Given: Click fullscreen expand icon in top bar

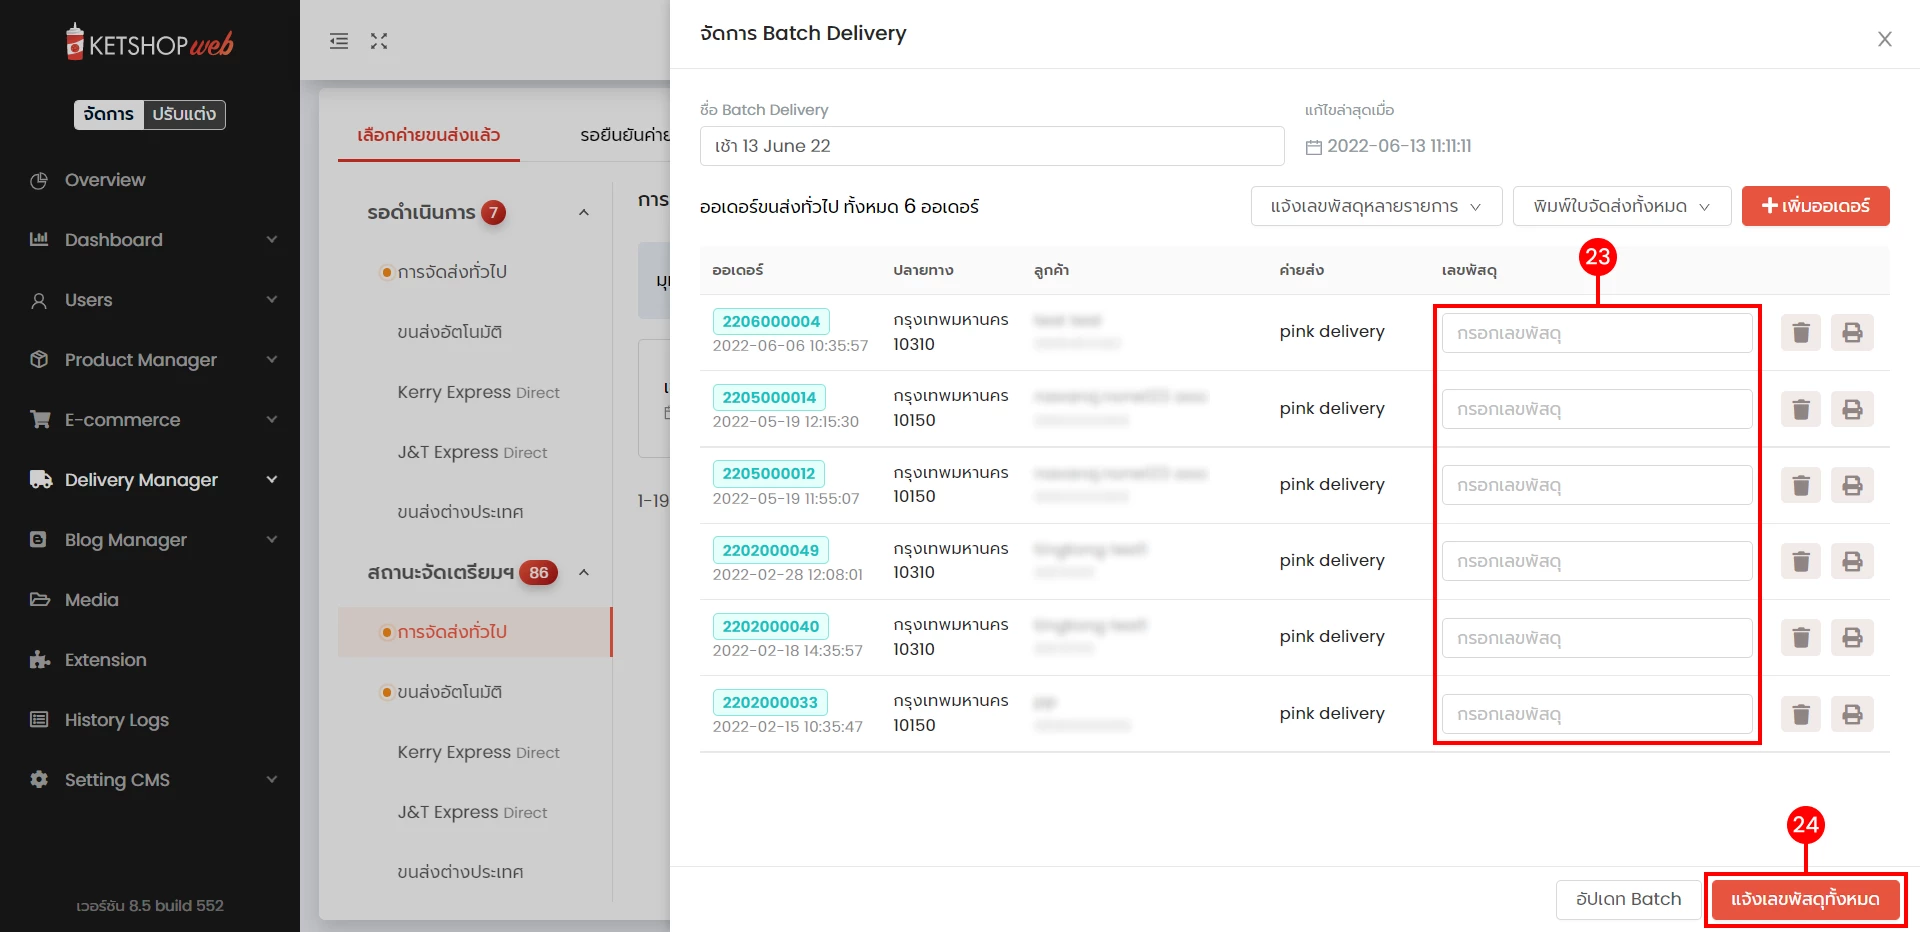Looking at the screenshot, I should [x=379, y=41].
